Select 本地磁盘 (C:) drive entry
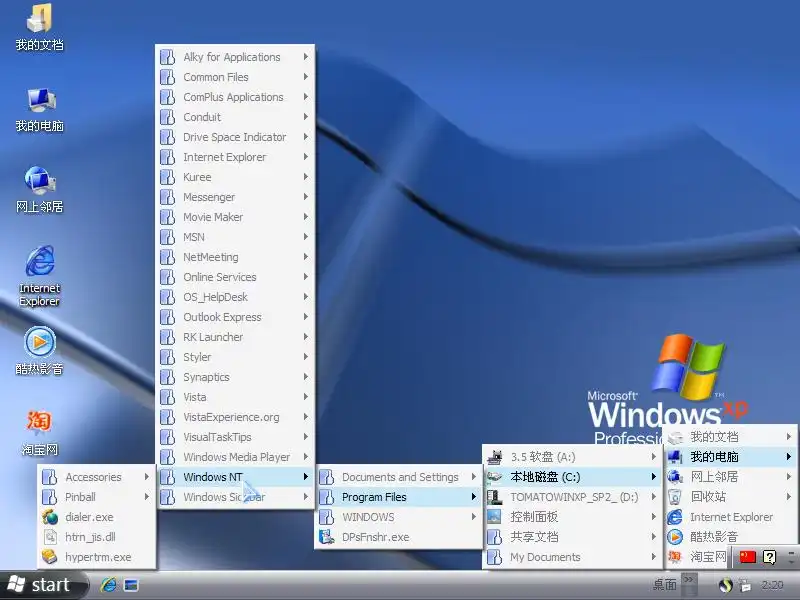The image size is (800, 600). 572,477
